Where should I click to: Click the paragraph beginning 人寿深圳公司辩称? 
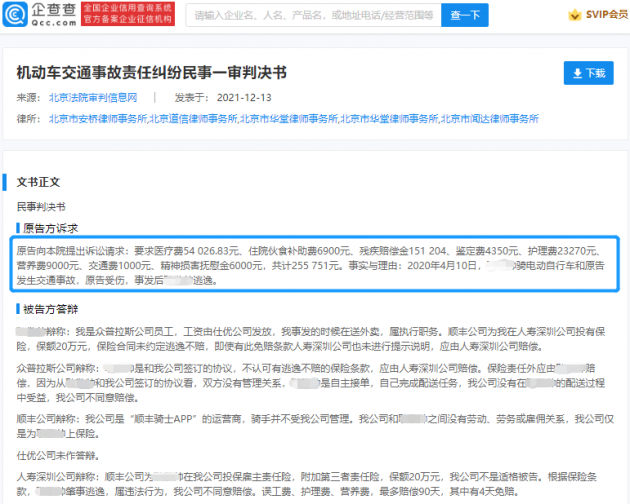click(307, 484)
